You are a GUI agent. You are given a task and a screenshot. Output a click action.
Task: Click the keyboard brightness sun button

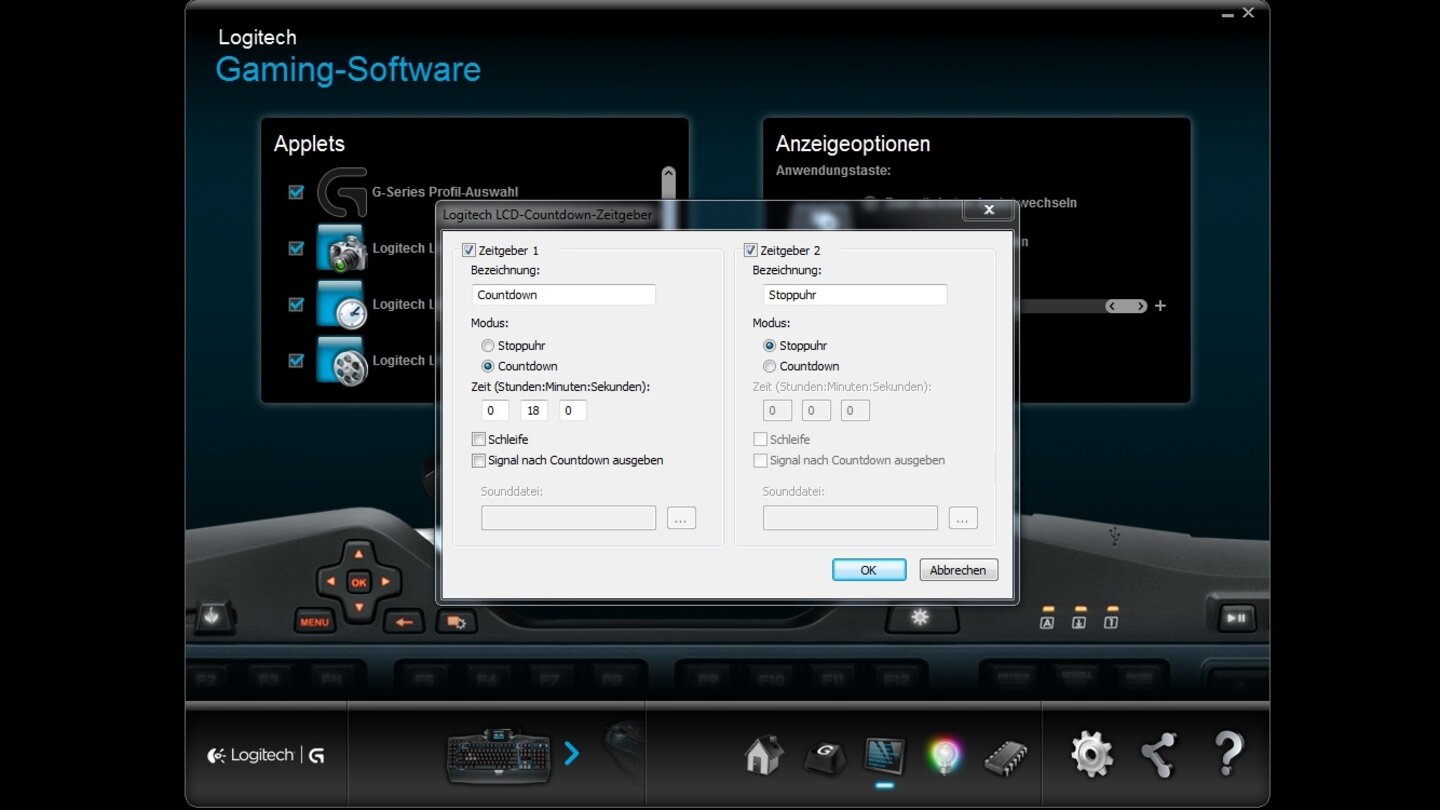(920, 618)
